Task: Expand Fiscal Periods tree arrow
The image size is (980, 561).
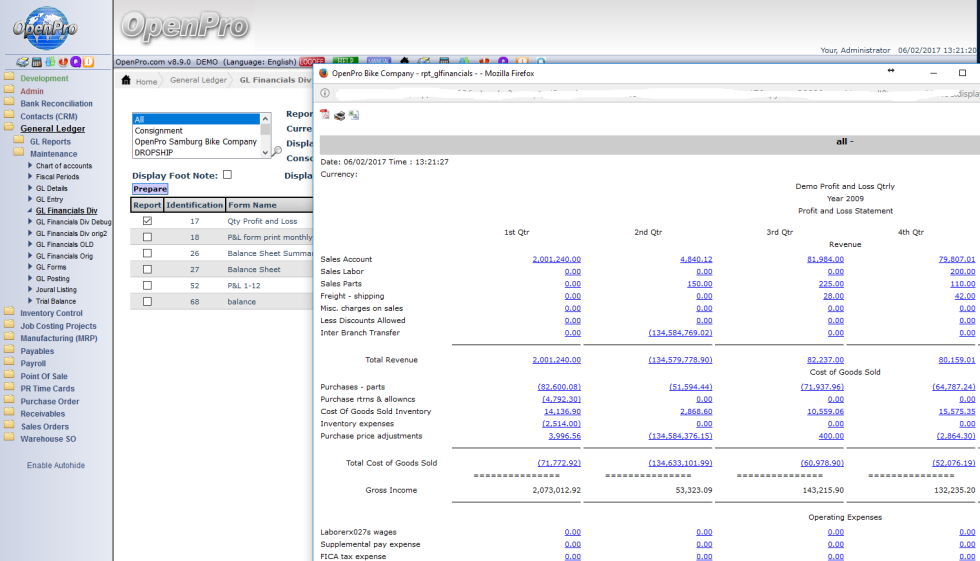Action: coord(30,177)
